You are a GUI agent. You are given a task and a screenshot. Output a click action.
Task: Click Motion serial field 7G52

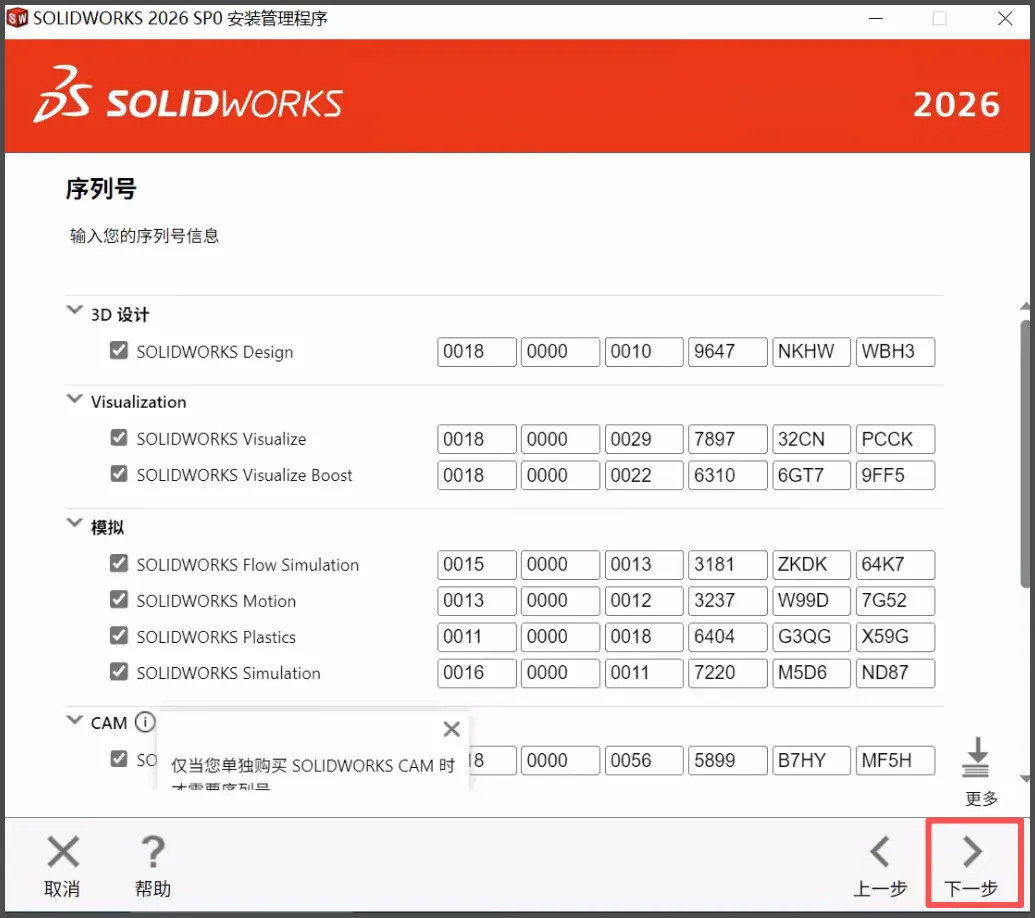tap(895, 601)
